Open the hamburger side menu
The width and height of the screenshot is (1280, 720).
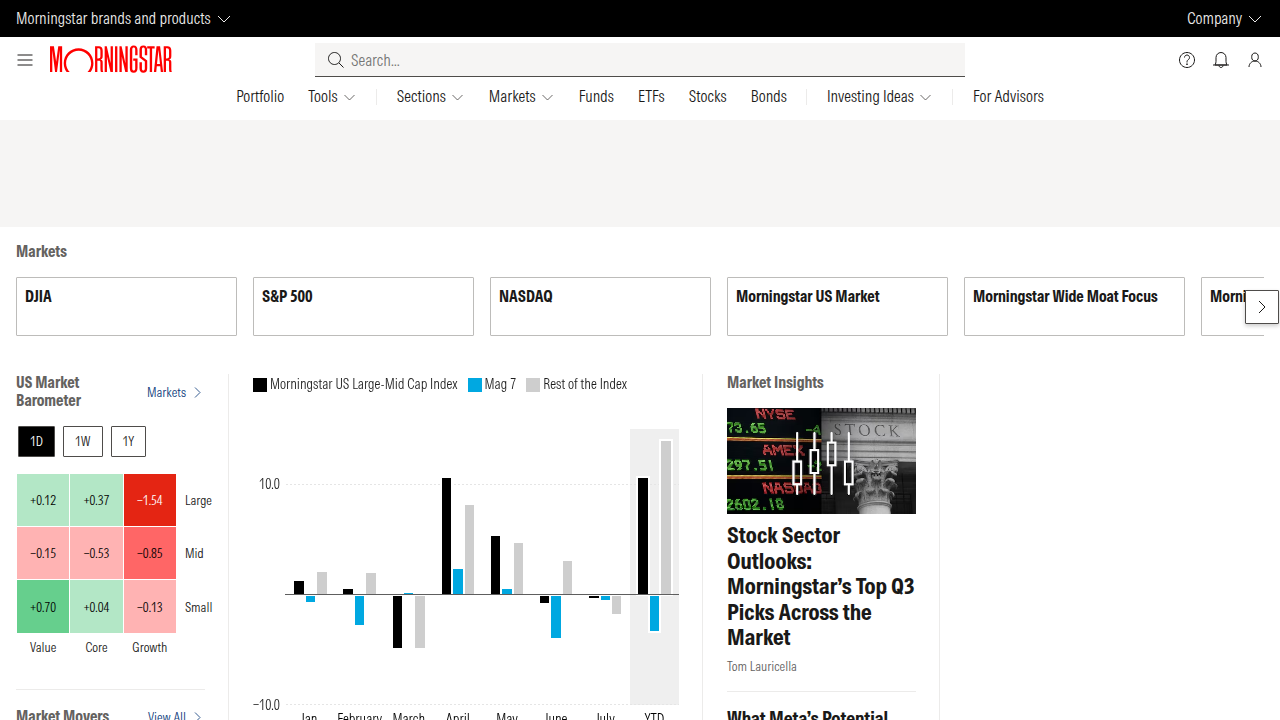25,60
